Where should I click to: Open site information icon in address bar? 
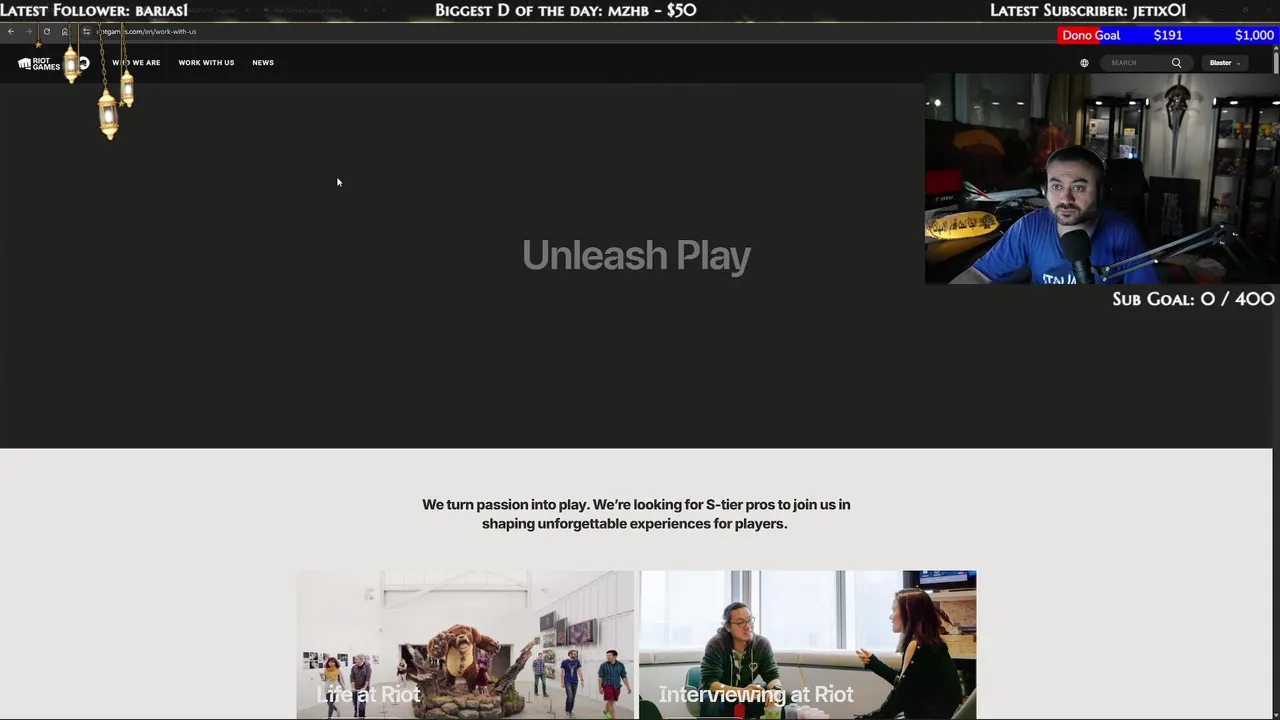point(86,31)
